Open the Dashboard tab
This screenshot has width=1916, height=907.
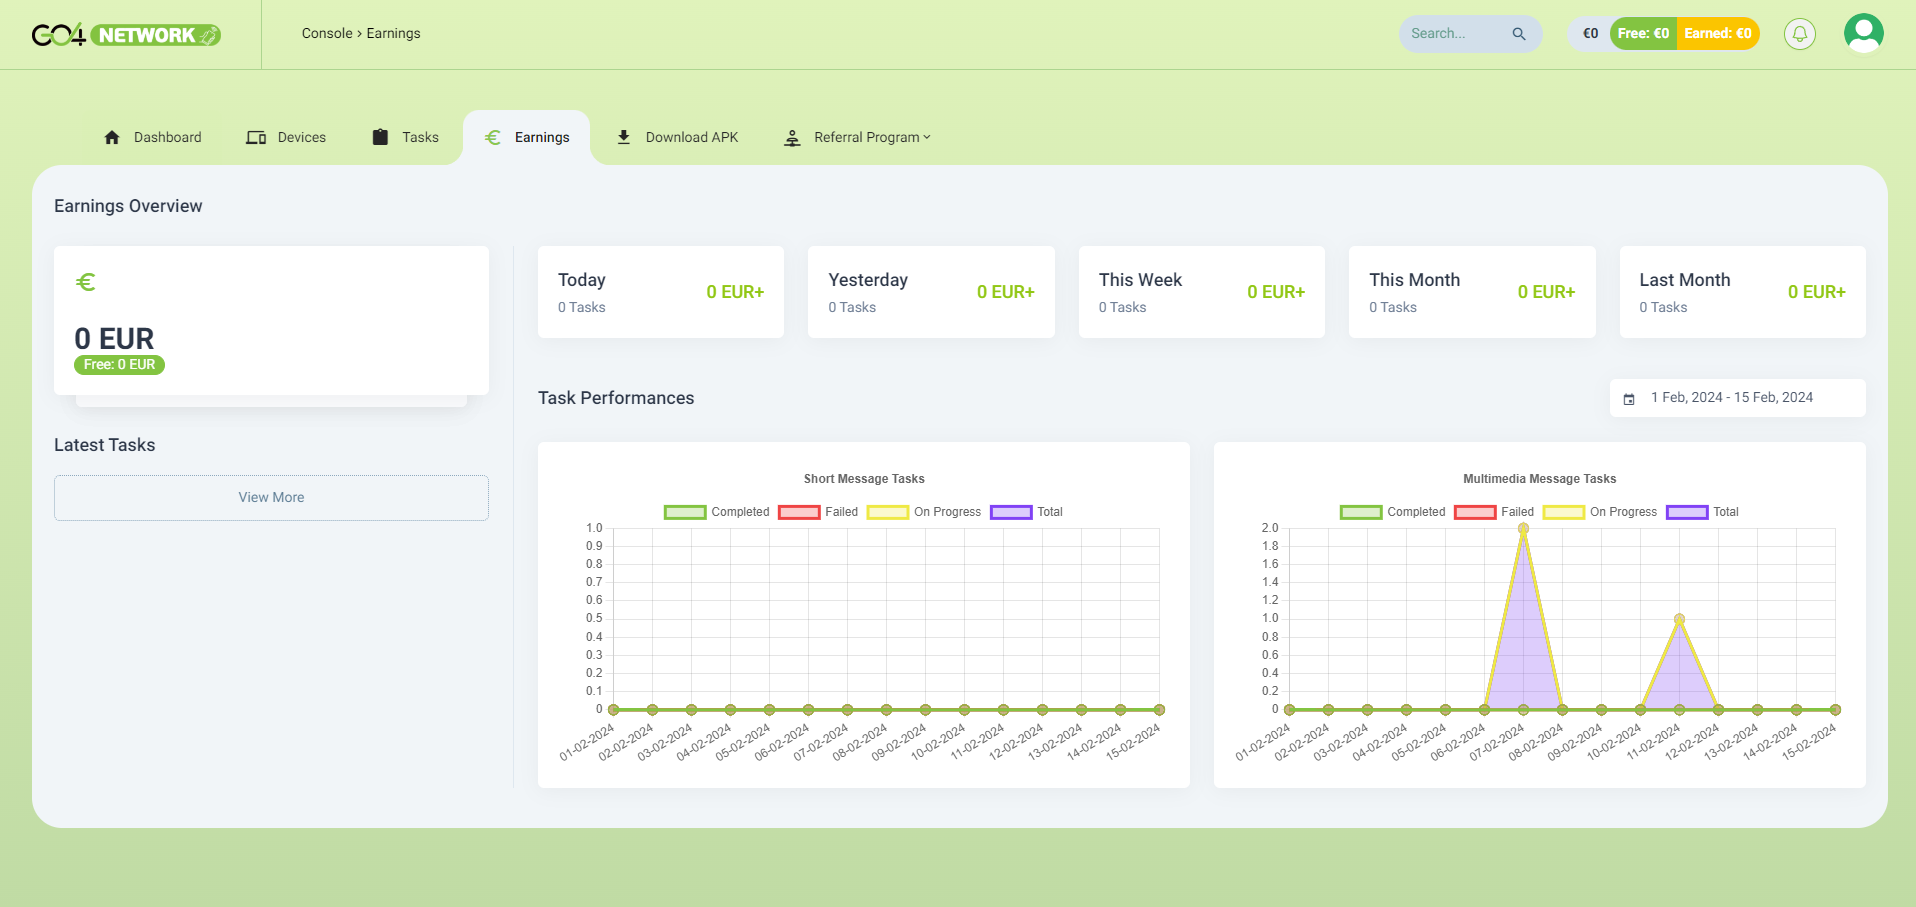[x=153, y=137]
